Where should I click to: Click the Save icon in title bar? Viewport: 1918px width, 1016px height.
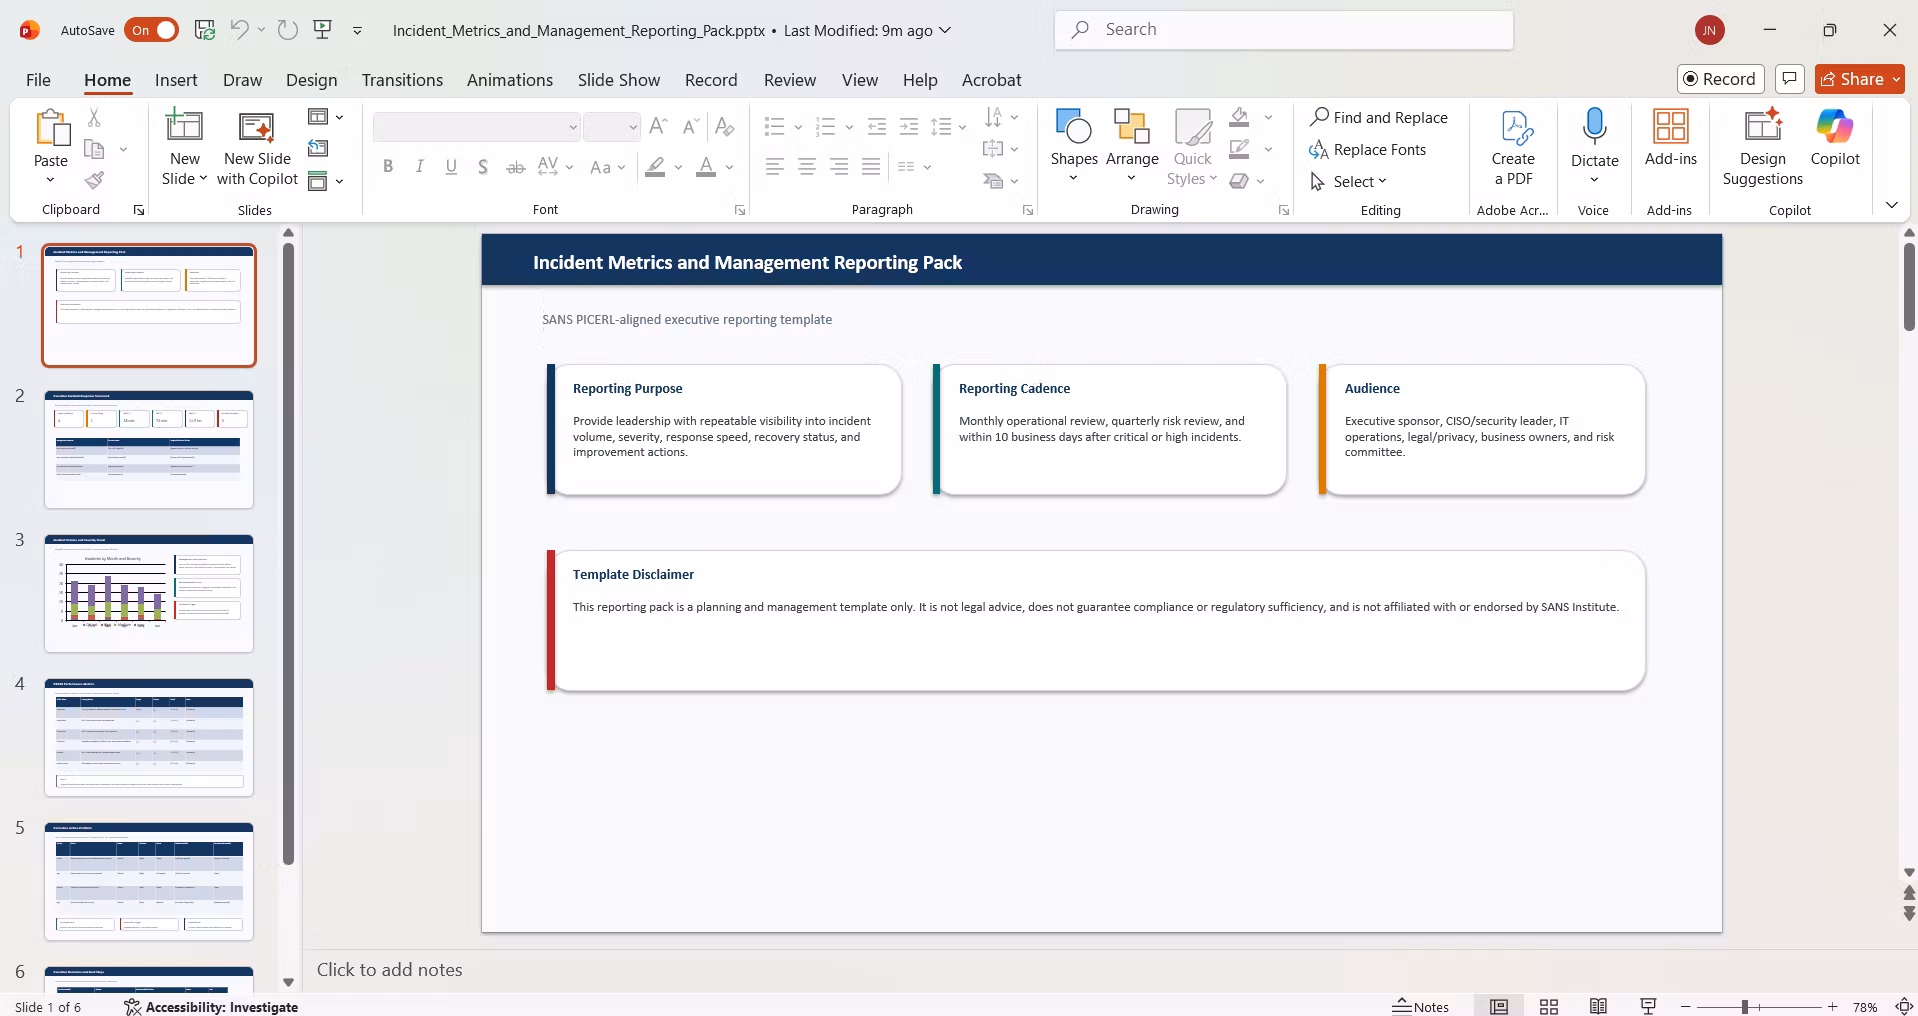pos(205,30)
